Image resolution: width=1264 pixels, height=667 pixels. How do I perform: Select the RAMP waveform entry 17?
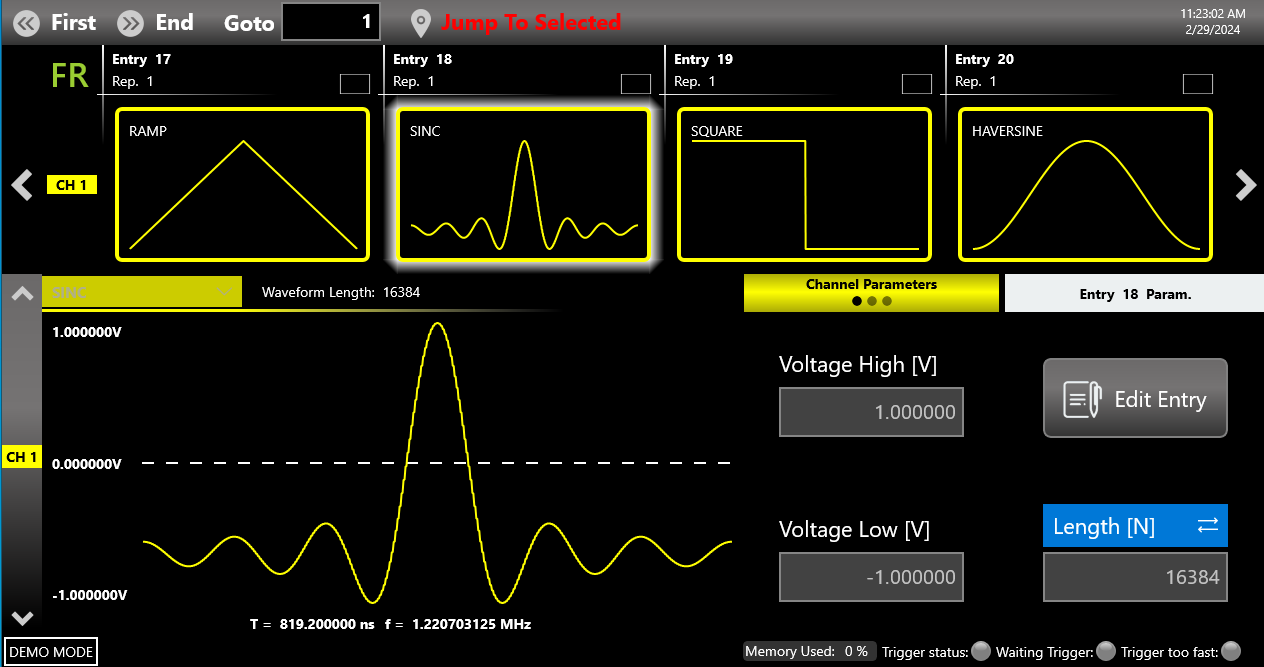pos(243,185)
